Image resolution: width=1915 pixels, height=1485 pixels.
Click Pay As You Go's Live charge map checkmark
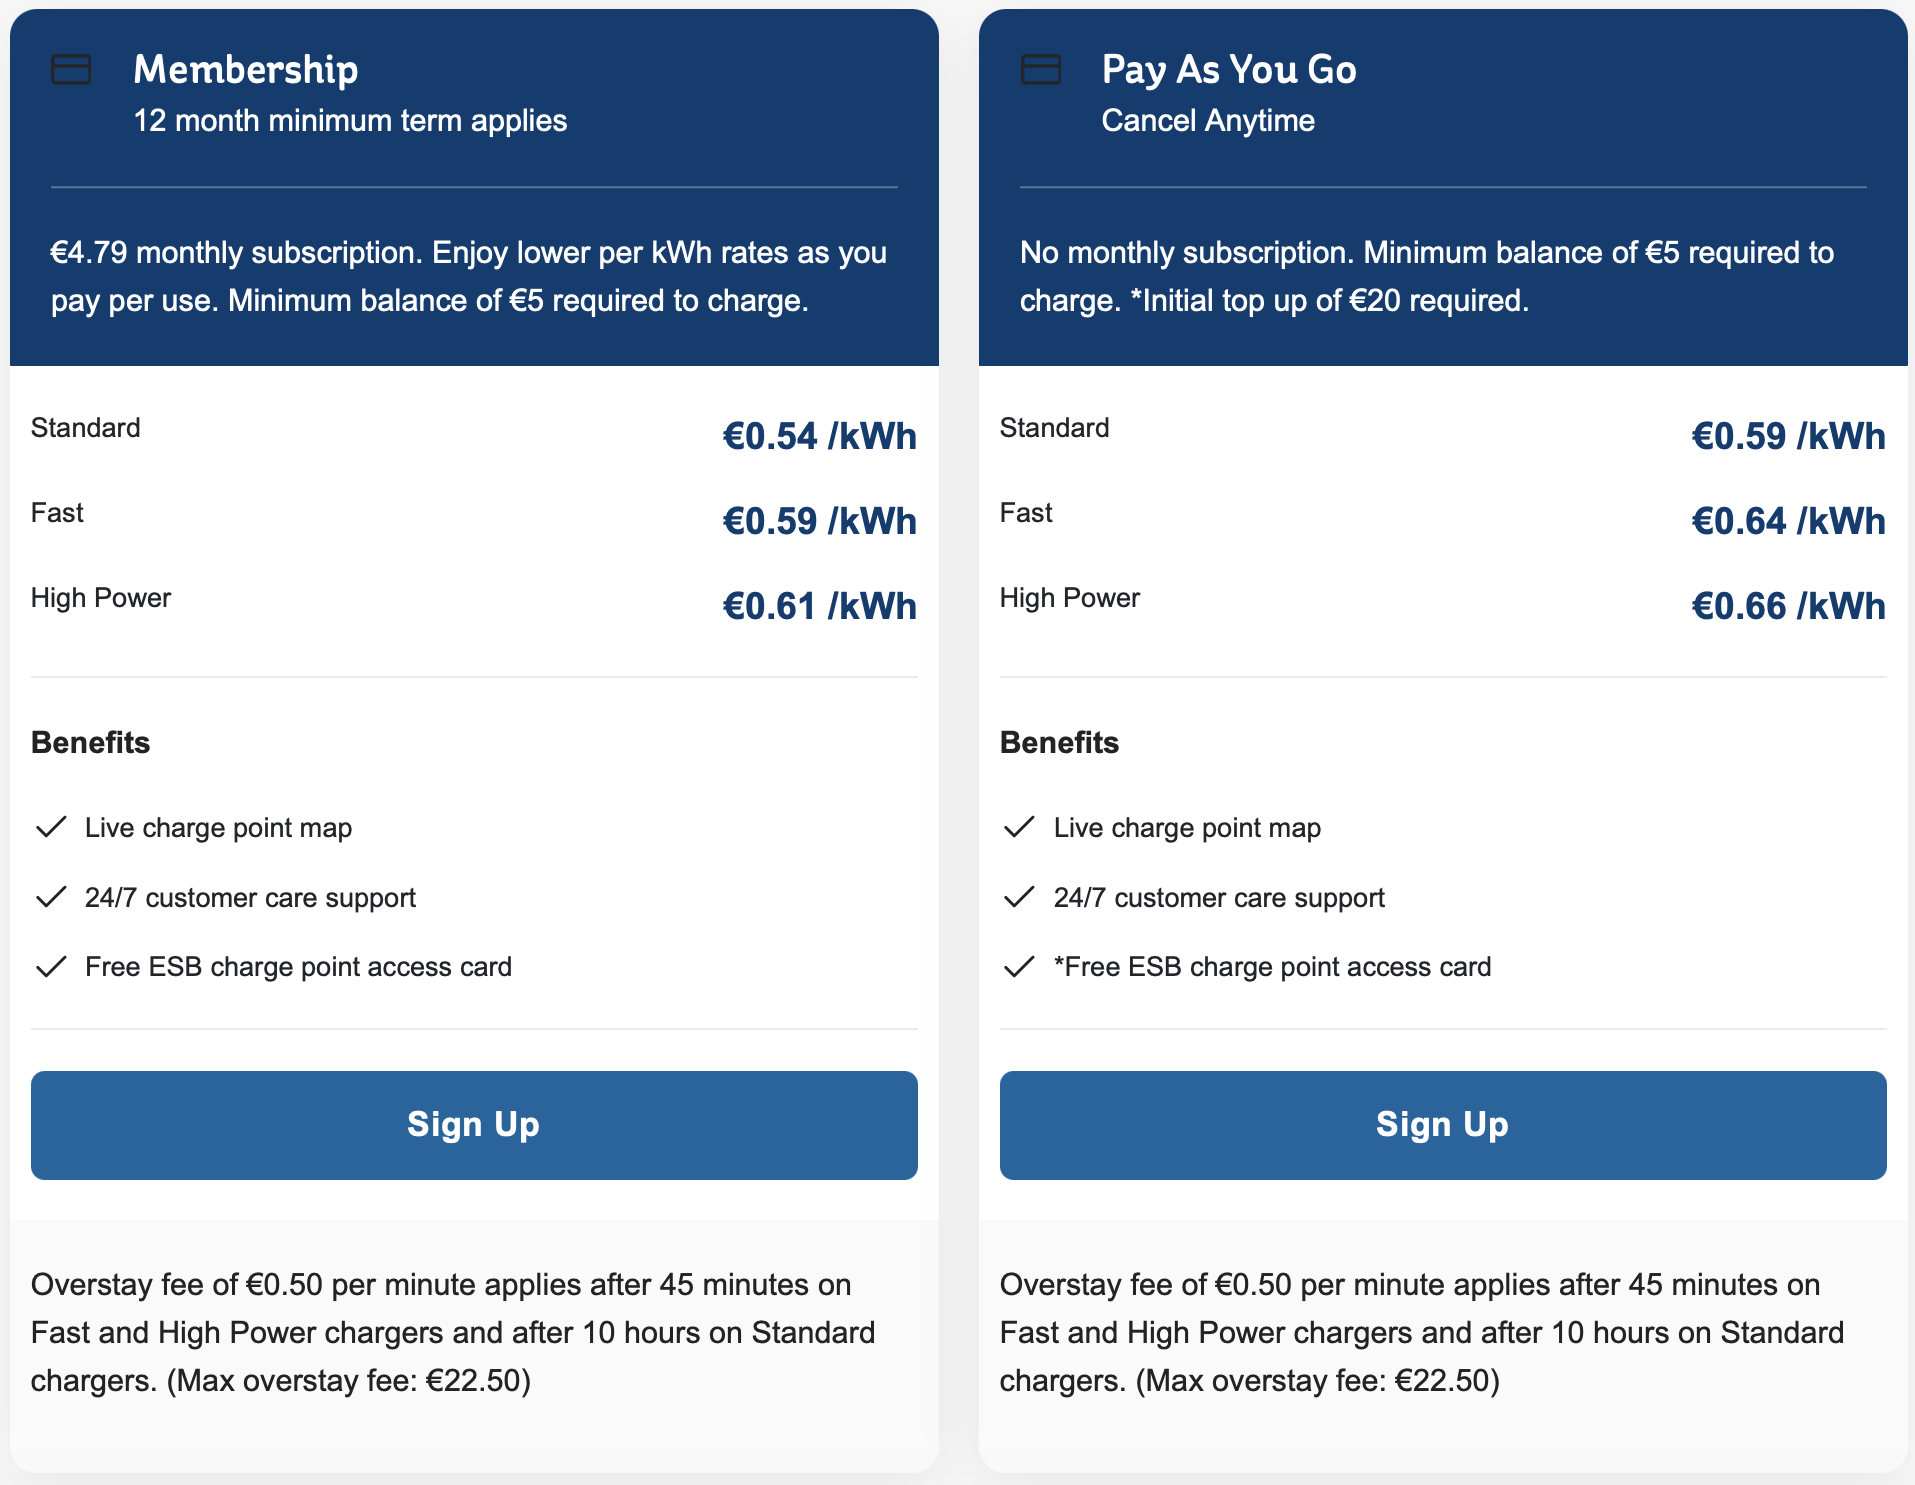tap(1019, 827)
